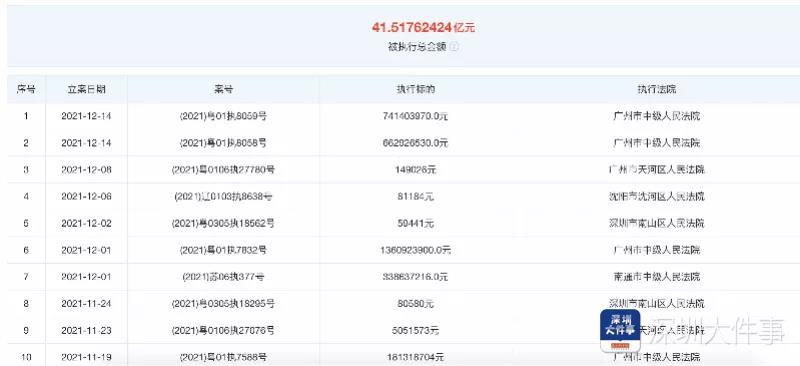Screen dimensions: 800x366
Task: Click the execution amount in row 2
Action: (415, 143)
